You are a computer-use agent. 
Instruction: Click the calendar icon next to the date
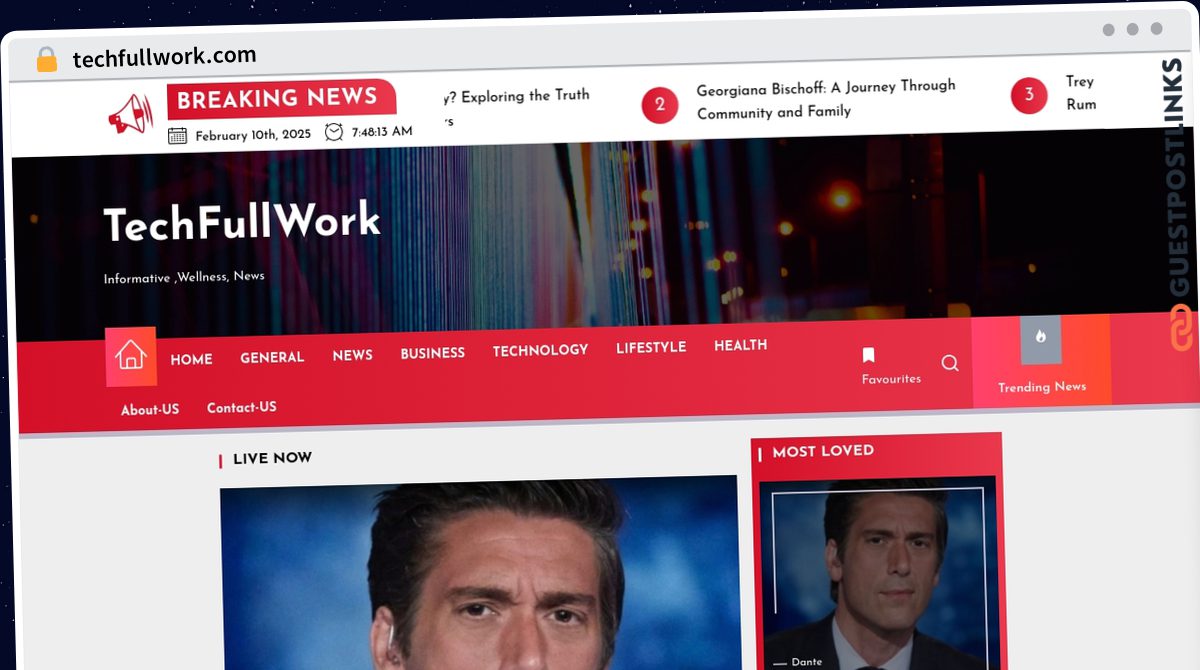[x=177, y=136]
